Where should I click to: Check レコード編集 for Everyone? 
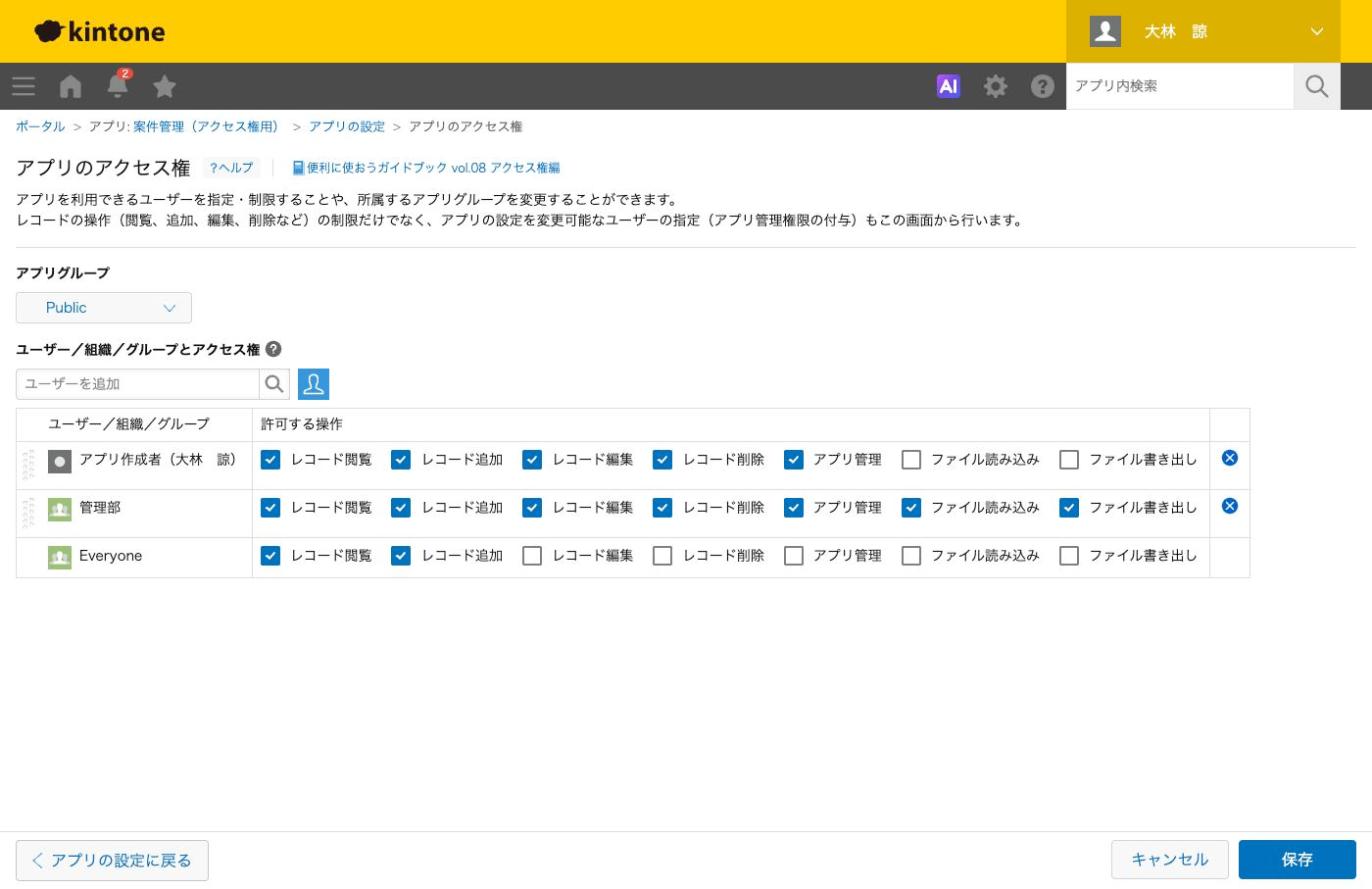pyautogui.click(x=532, y=556)
